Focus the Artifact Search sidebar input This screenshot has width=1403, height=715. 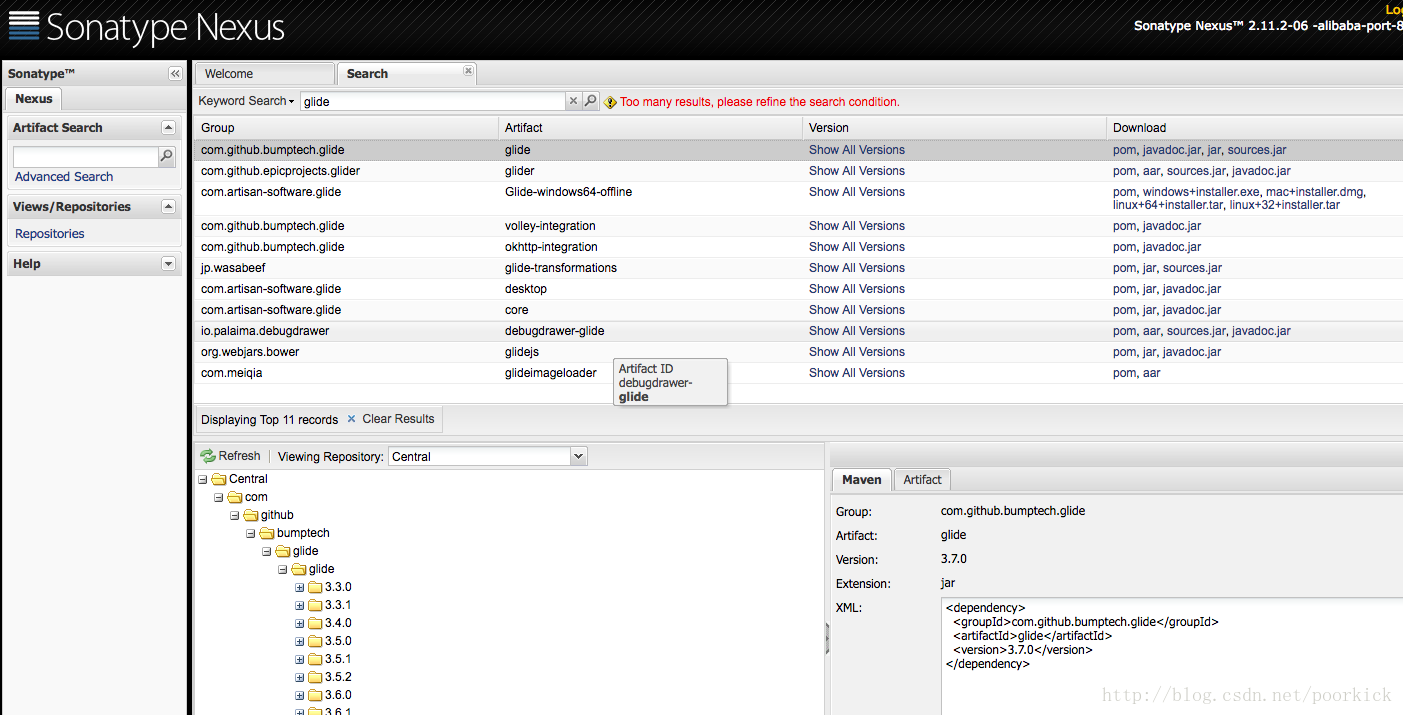[x=85, y=157]
